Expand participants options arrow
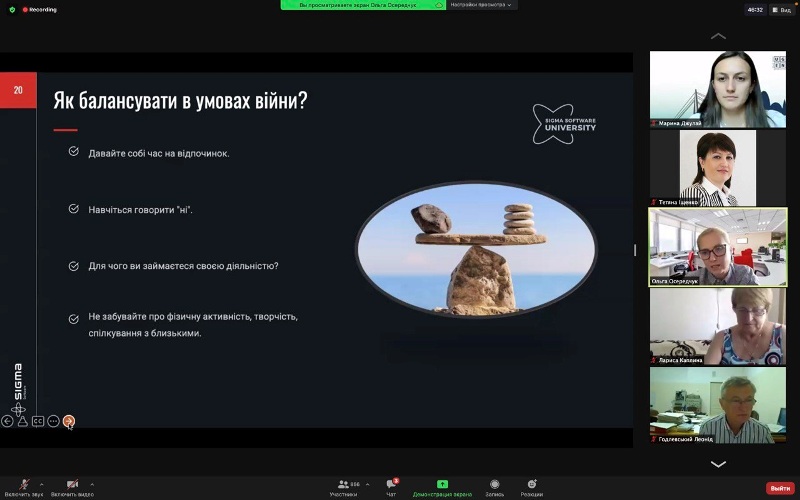The width and height of the screenshot is (800, 500). click(367, 484)
